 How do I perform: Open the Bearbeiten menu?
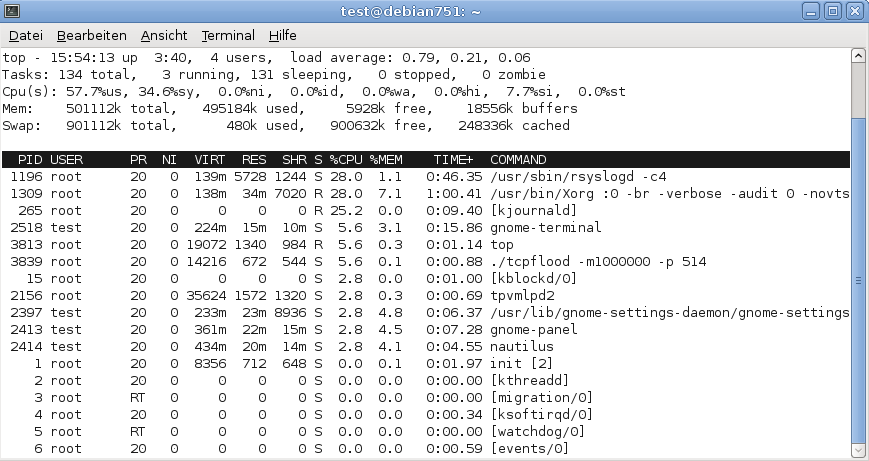point(91,35)
